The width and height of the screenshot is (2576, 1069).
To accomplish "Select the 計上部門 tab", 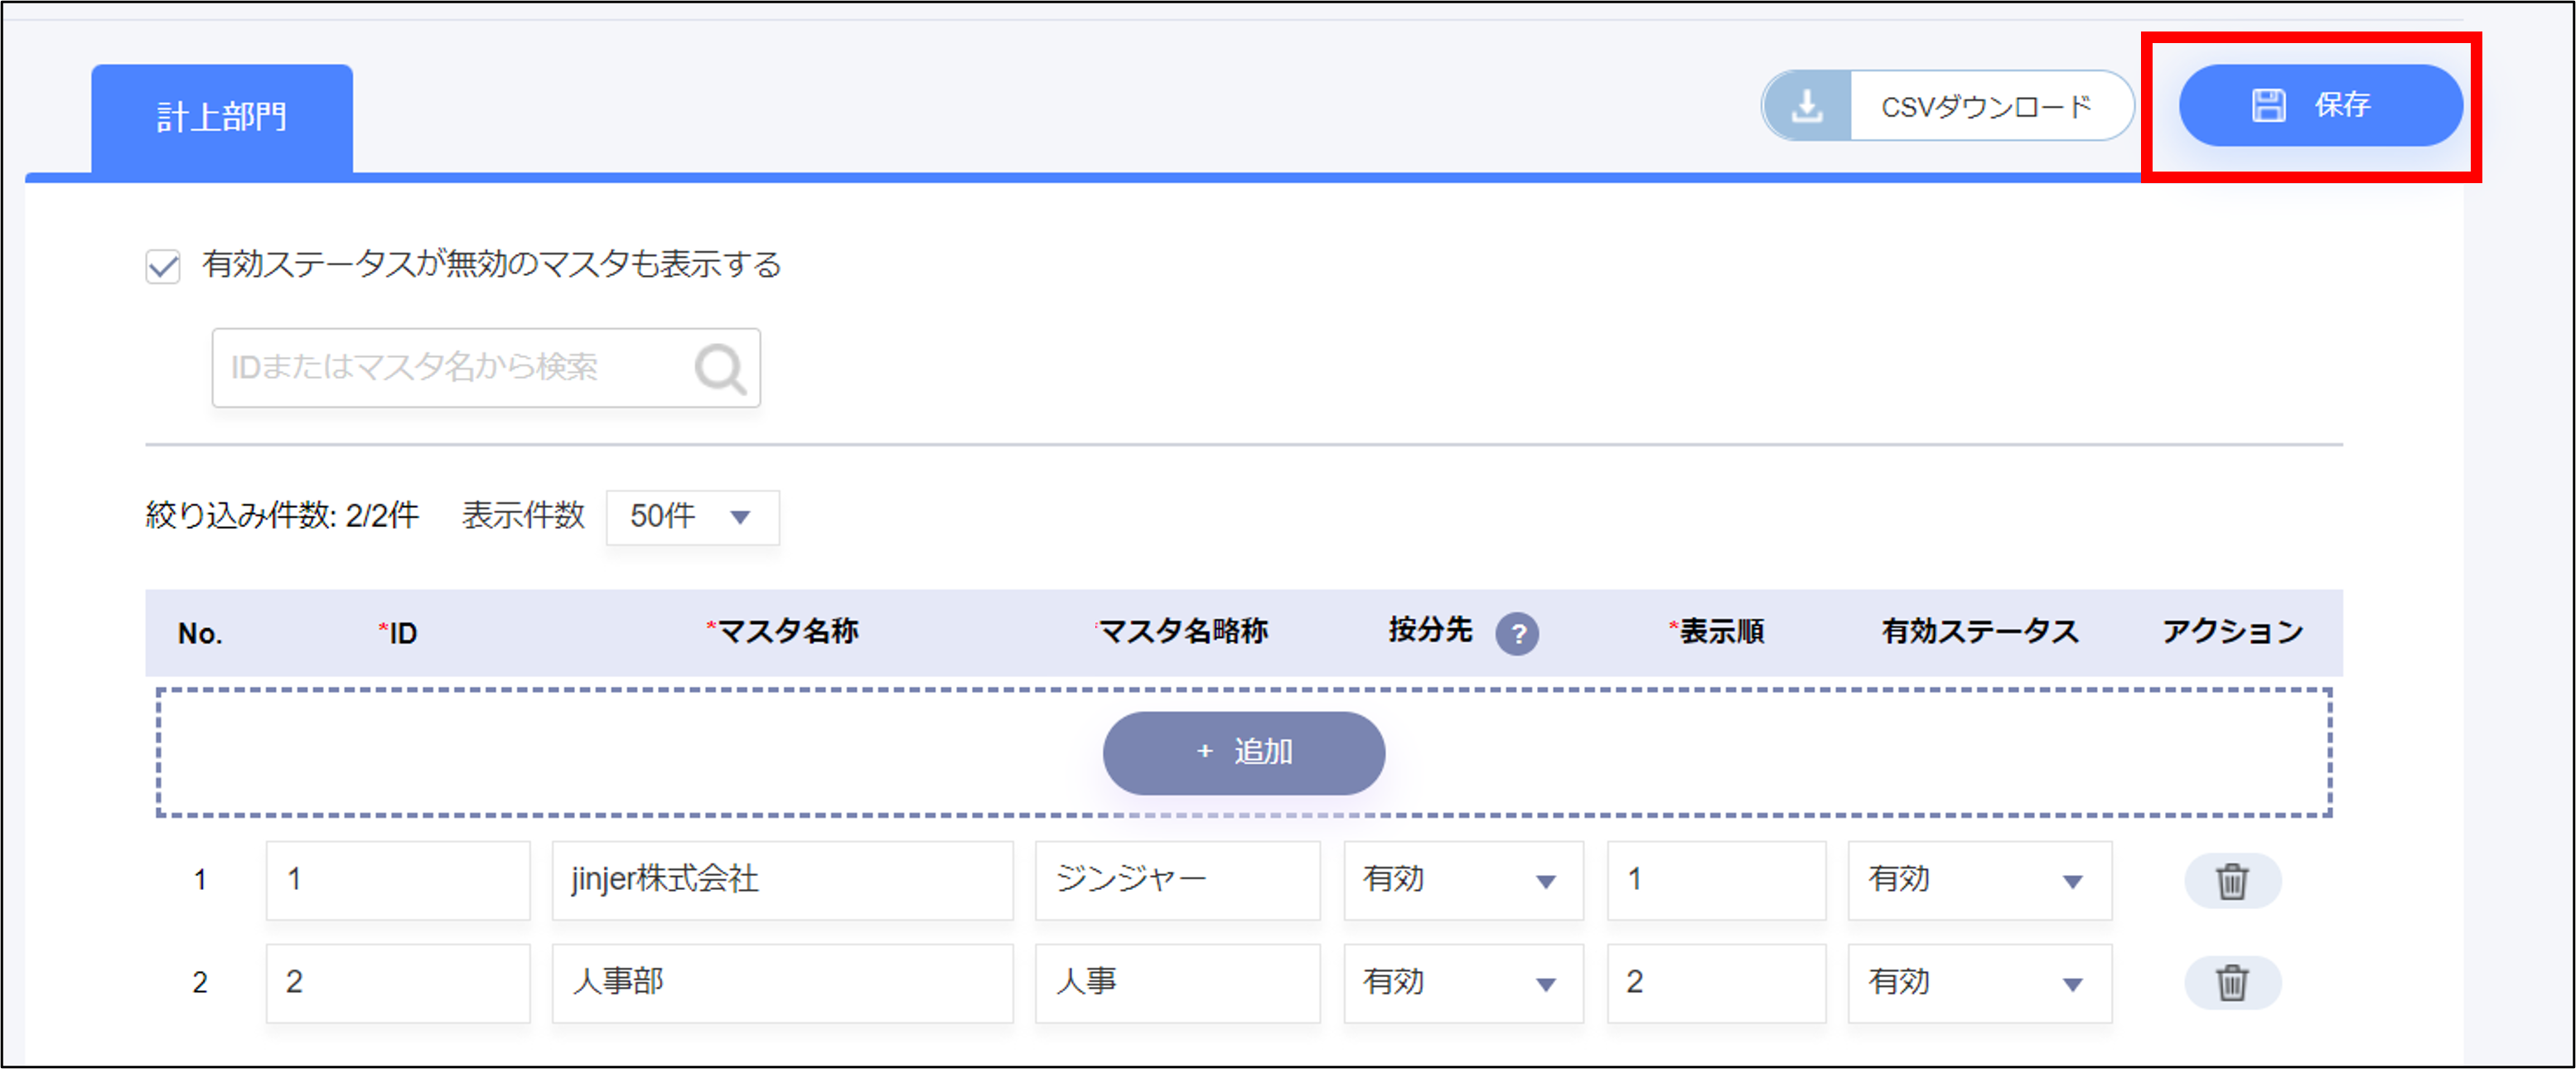I will pyautogui.click(x=222, y=118).
